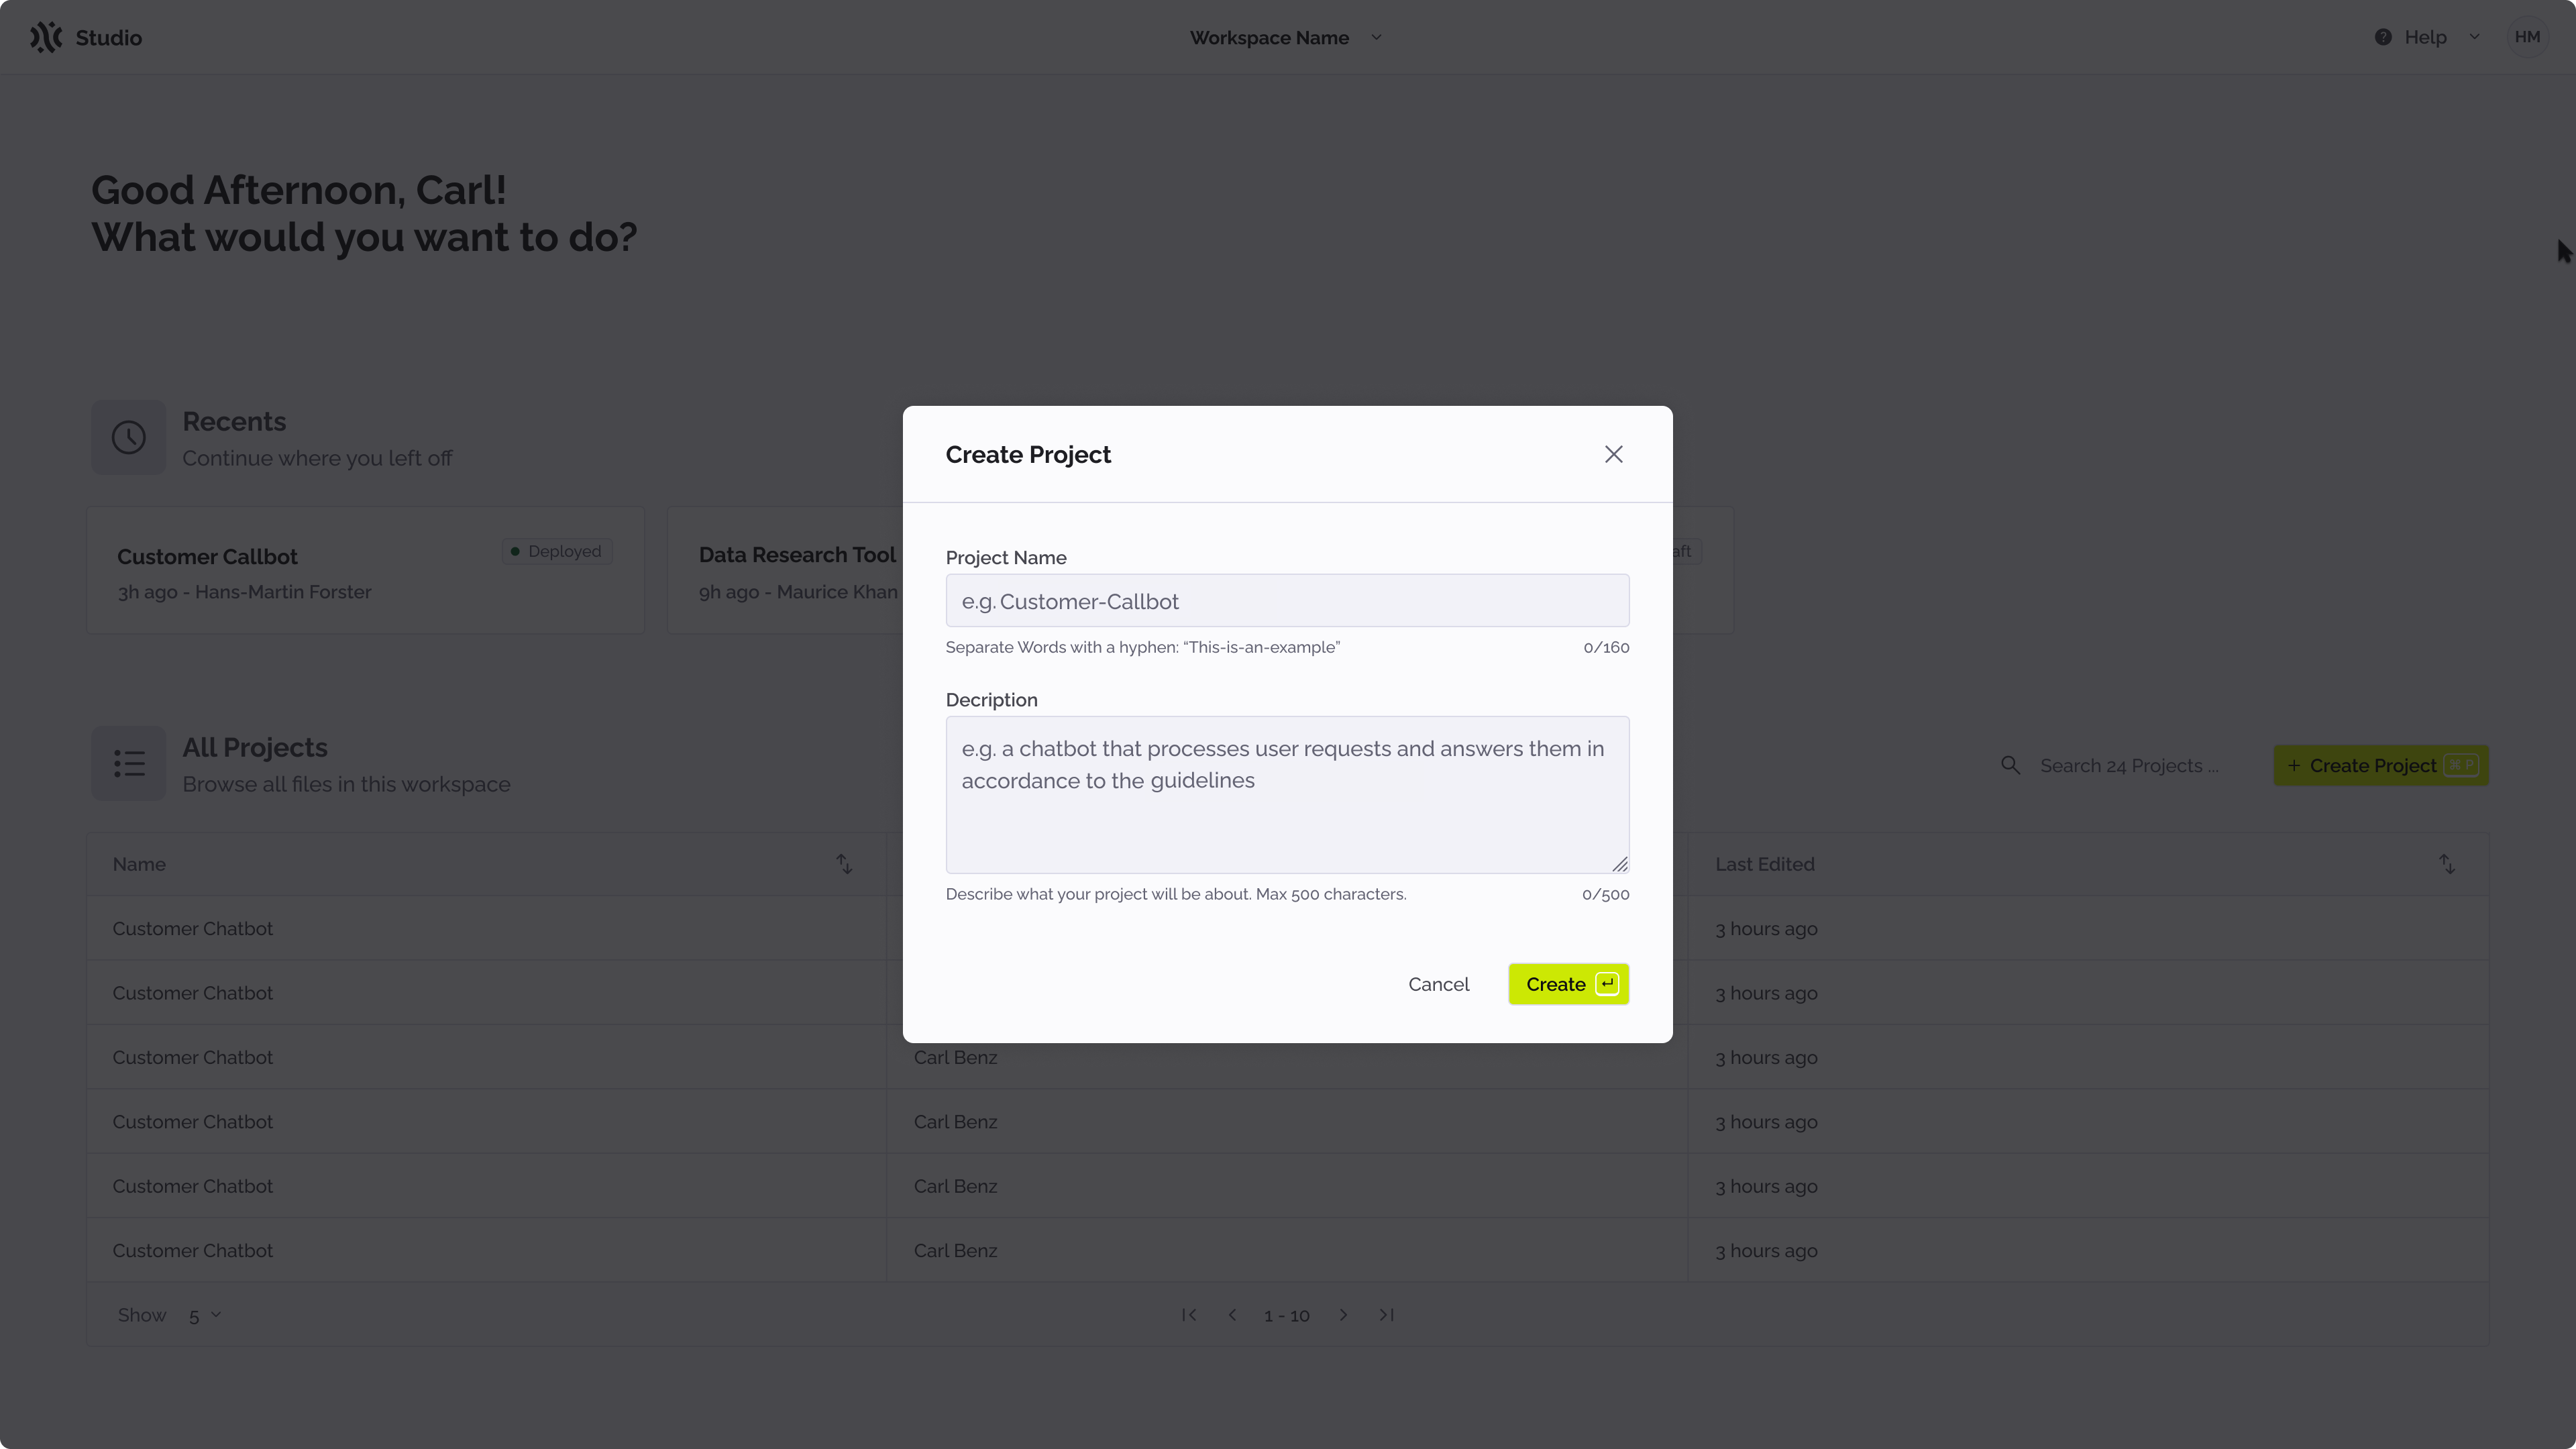The height and width of the screenshot is (1449, 2576).
Task: Jump to the last page of projects
Action: coord(1386,1315)
